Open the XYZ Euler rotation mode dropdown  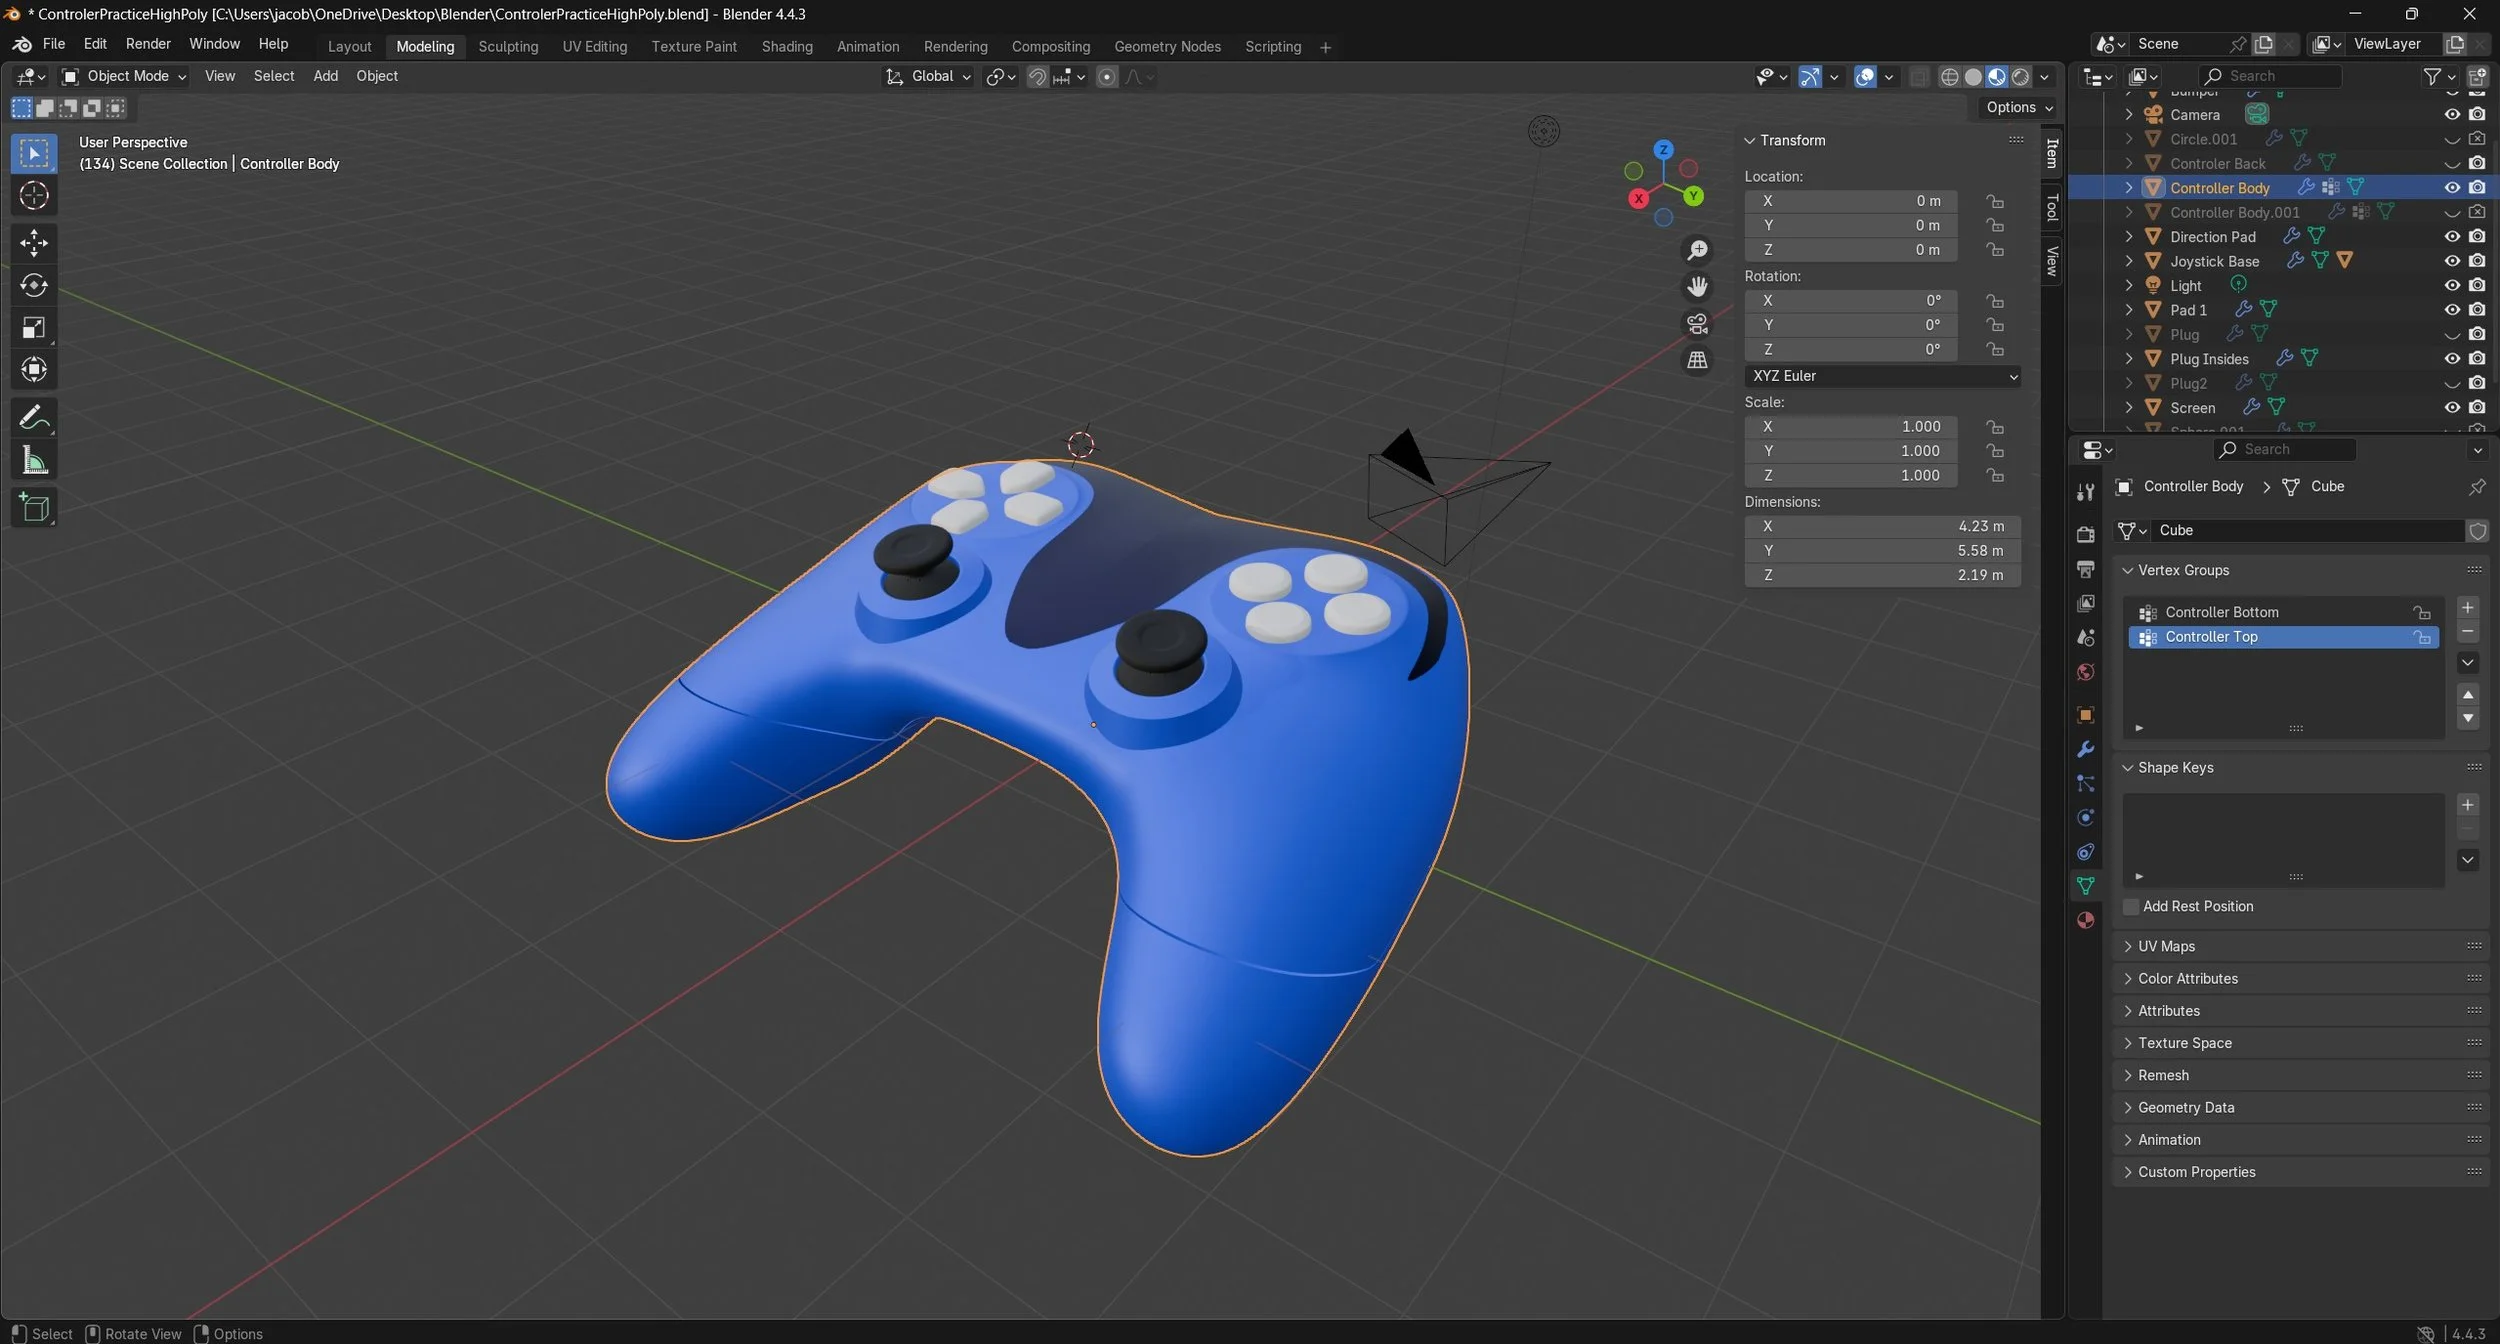coord(1883,376)
